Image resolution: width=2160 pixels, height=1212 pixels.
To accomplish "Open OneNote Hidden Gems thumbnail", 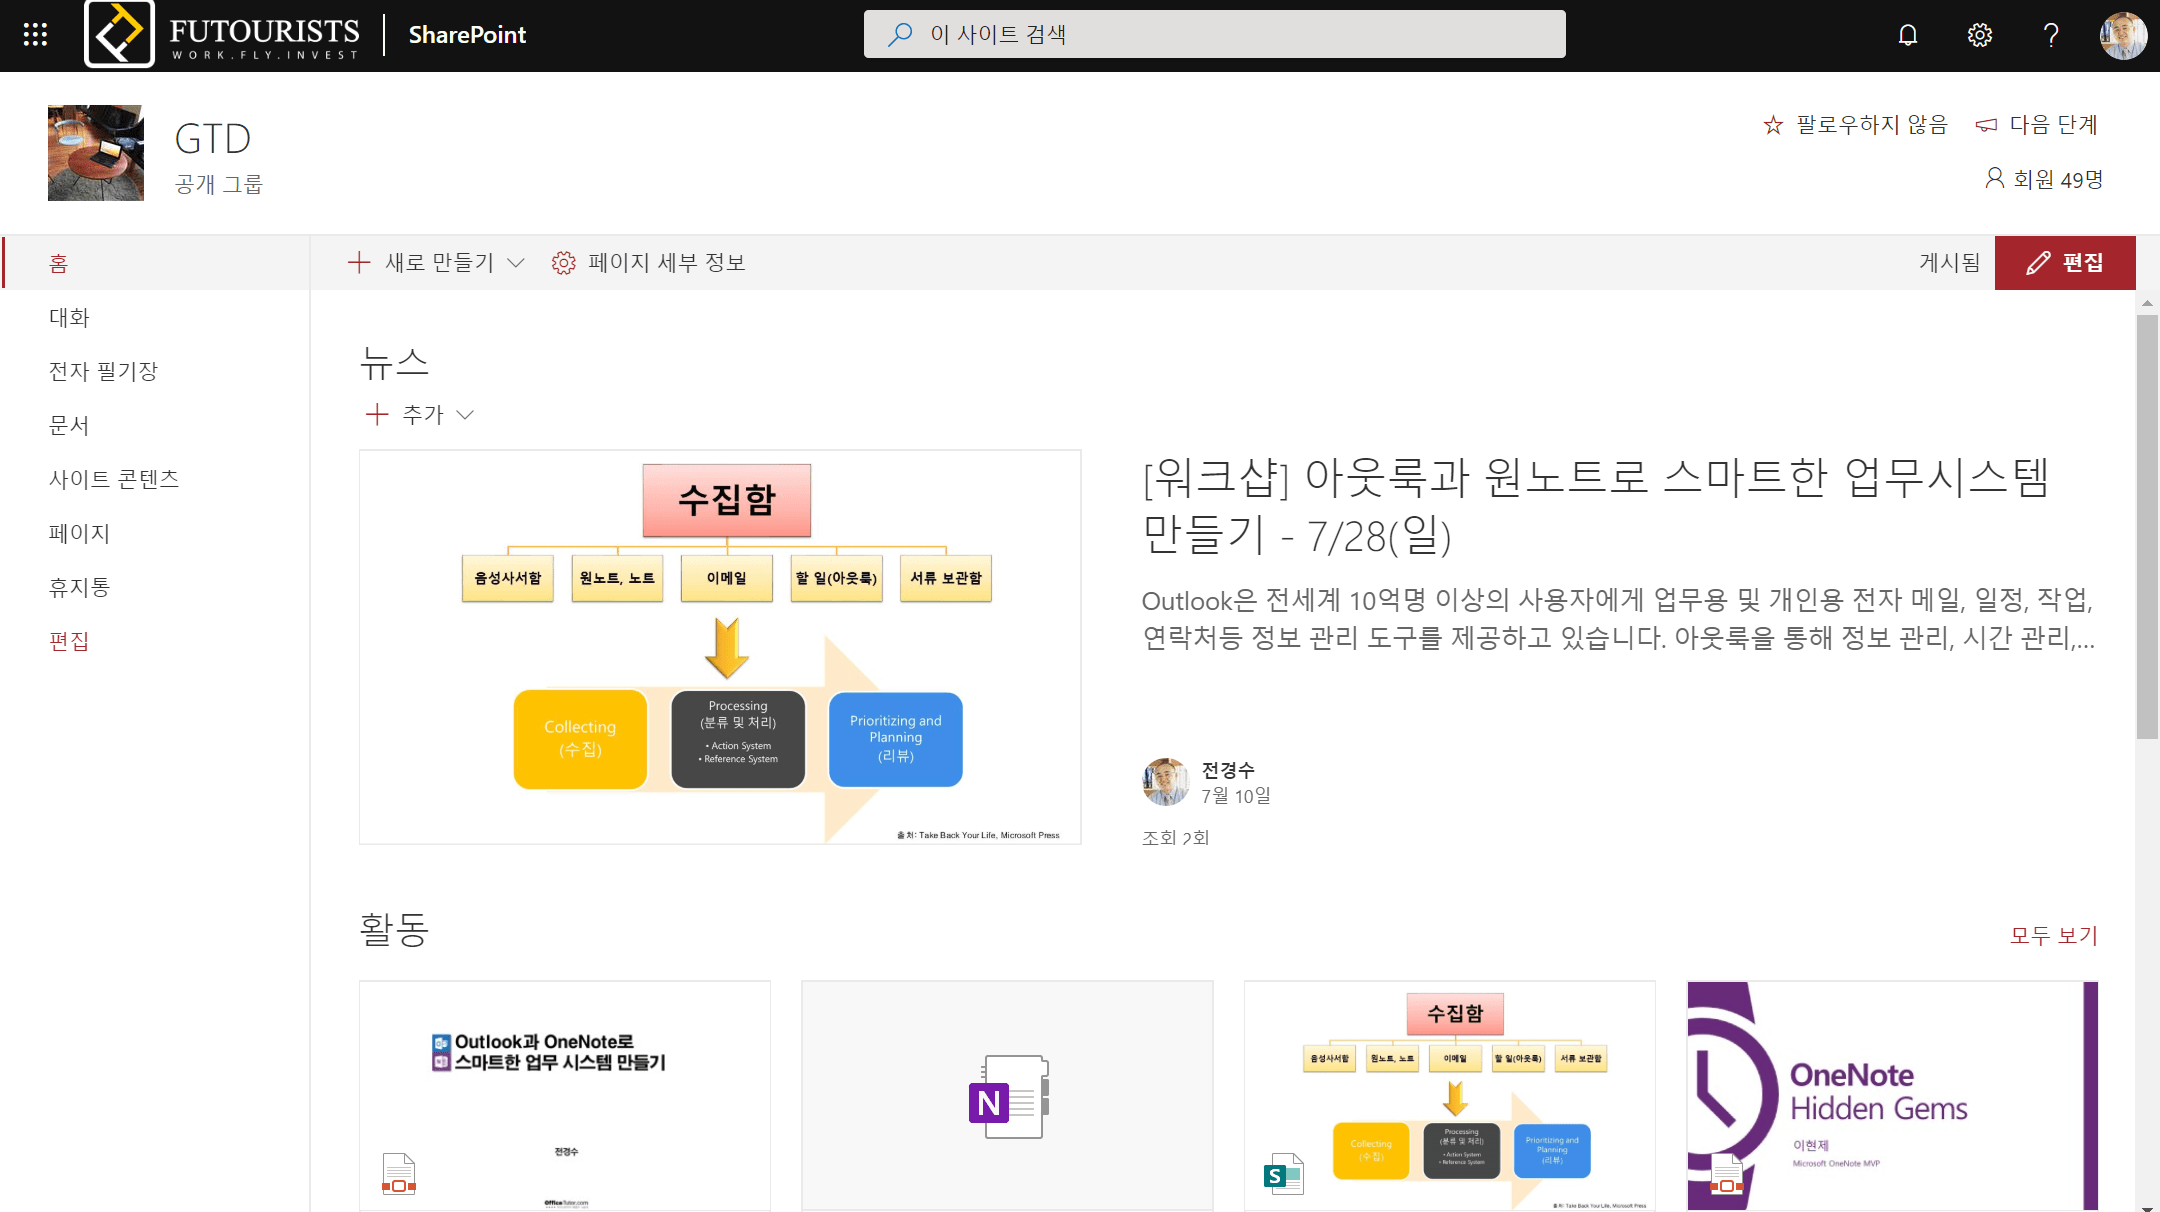I will pyautogui.click(x=1892, y=1095).
